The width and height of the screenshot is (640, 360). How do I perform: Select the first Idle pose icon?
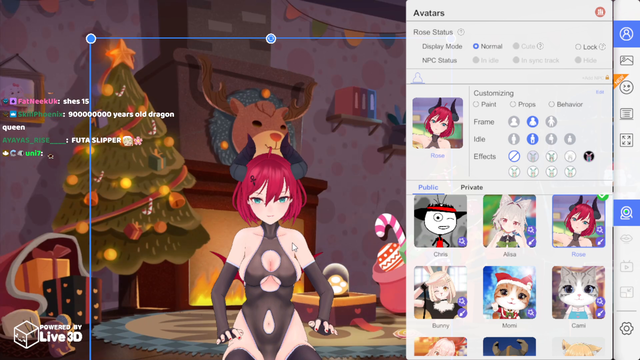514,139
